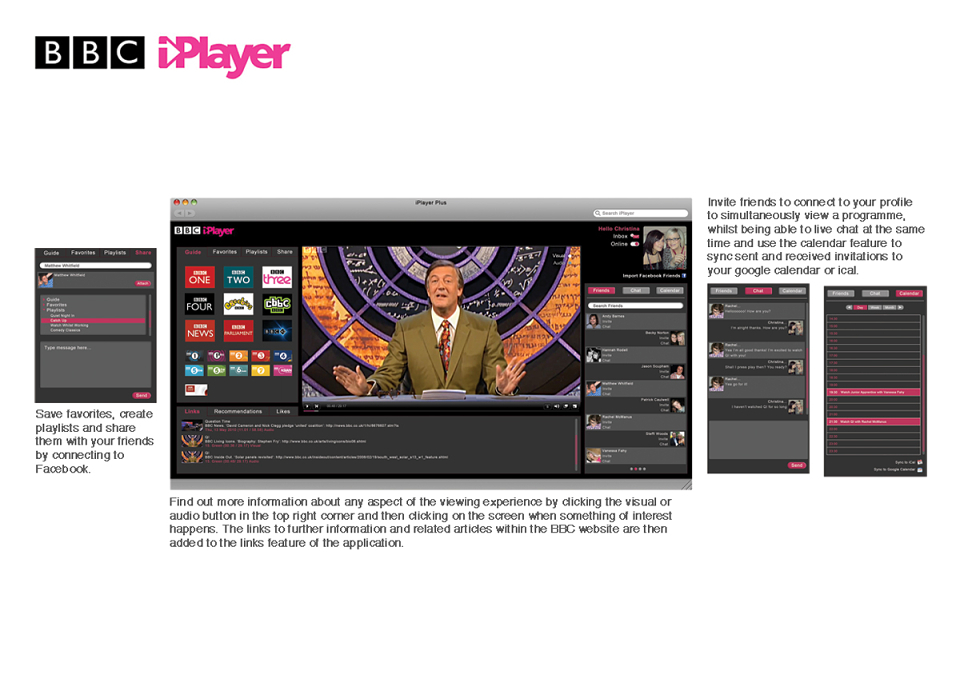Click the Sync to Google Calendar link

click(x=894, y=470)
